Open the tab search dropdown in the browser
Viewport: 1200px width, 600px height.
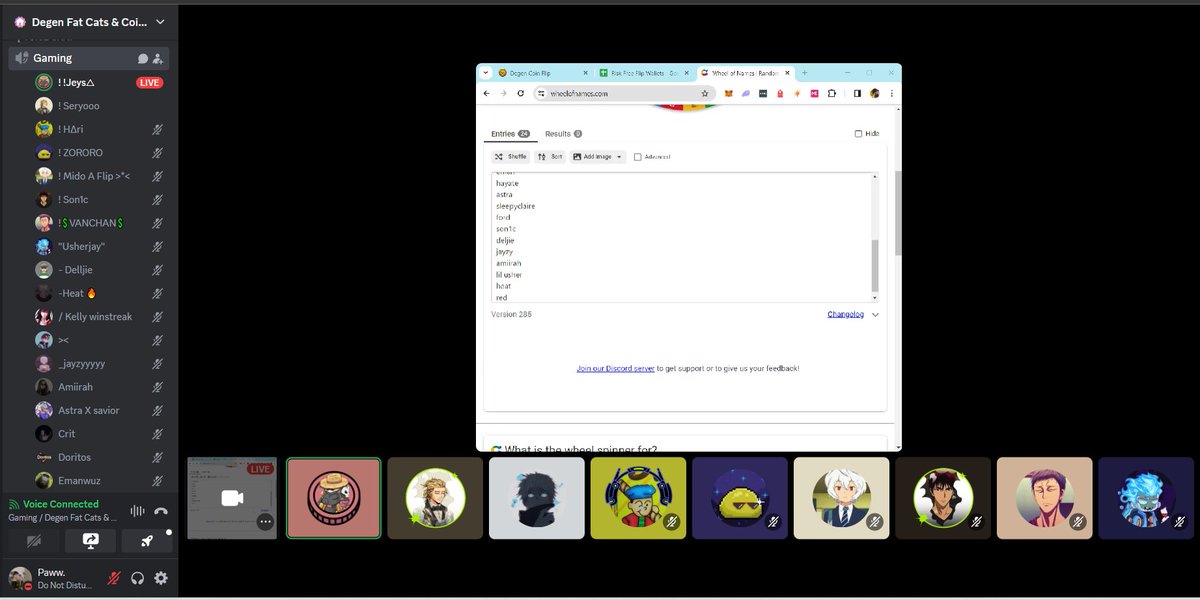pos(486,73)
